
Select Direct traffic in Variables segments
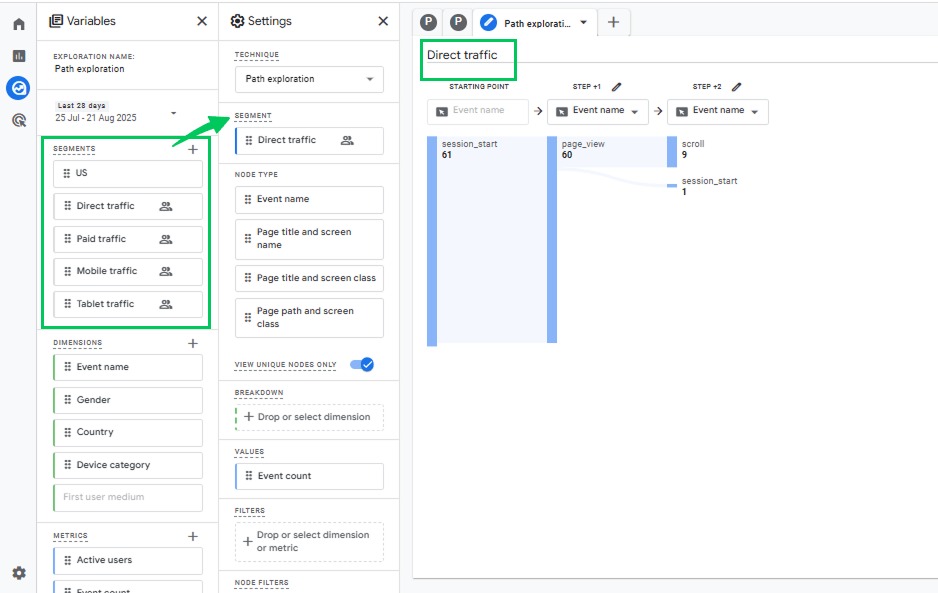(x=128, y=206)
